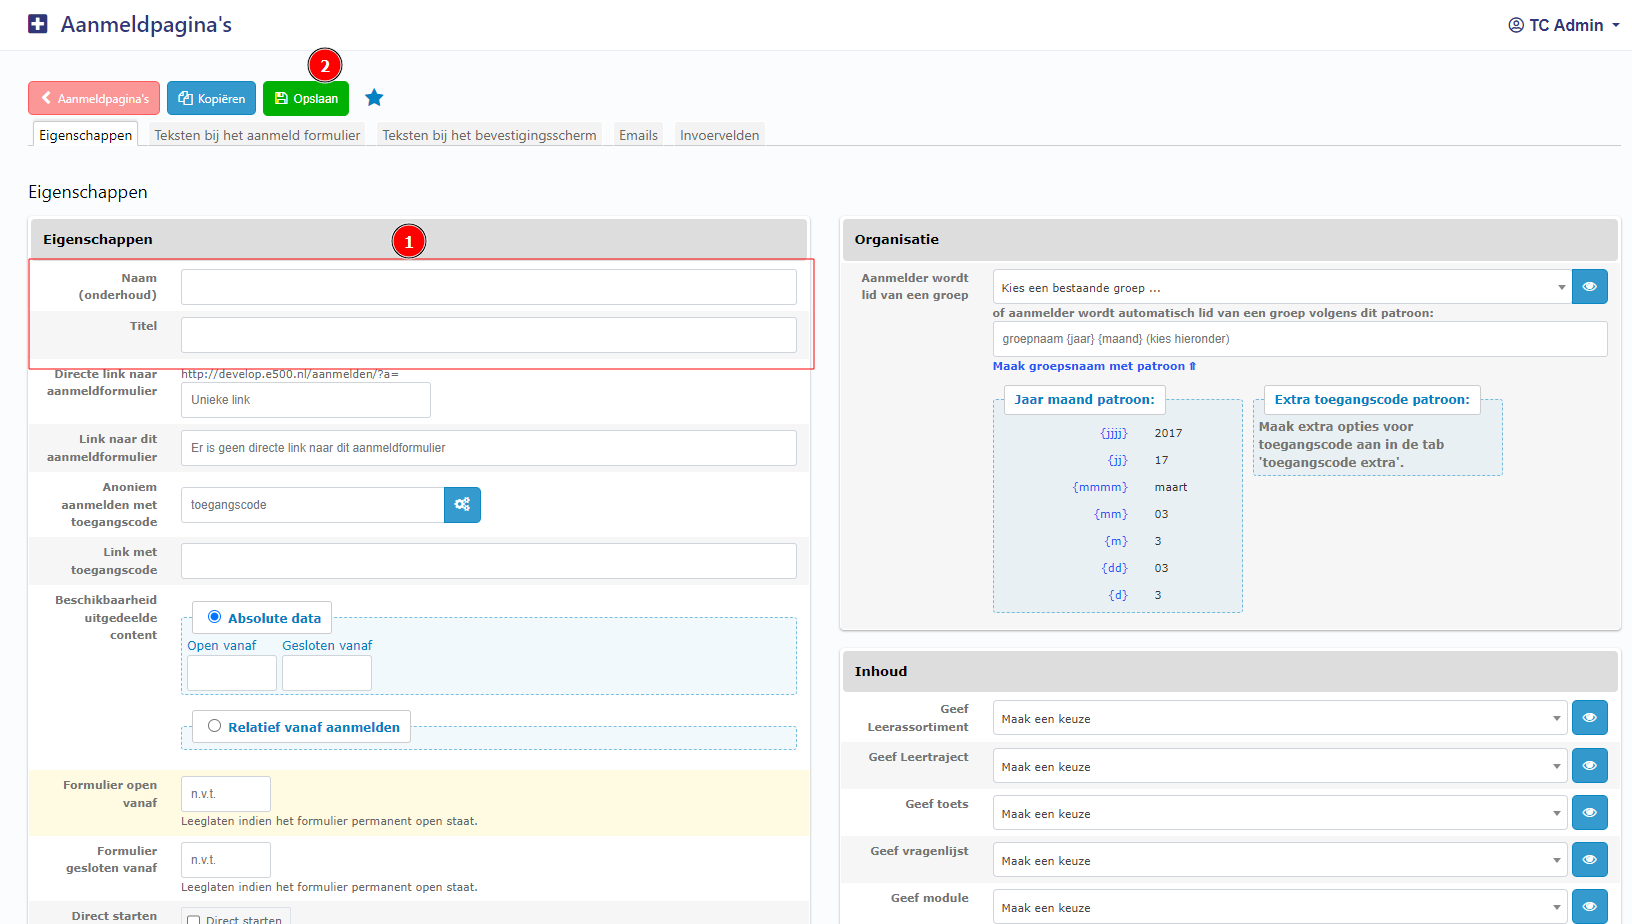Click eye icon for Geef Leerassortiment

tap(1589, 718)
